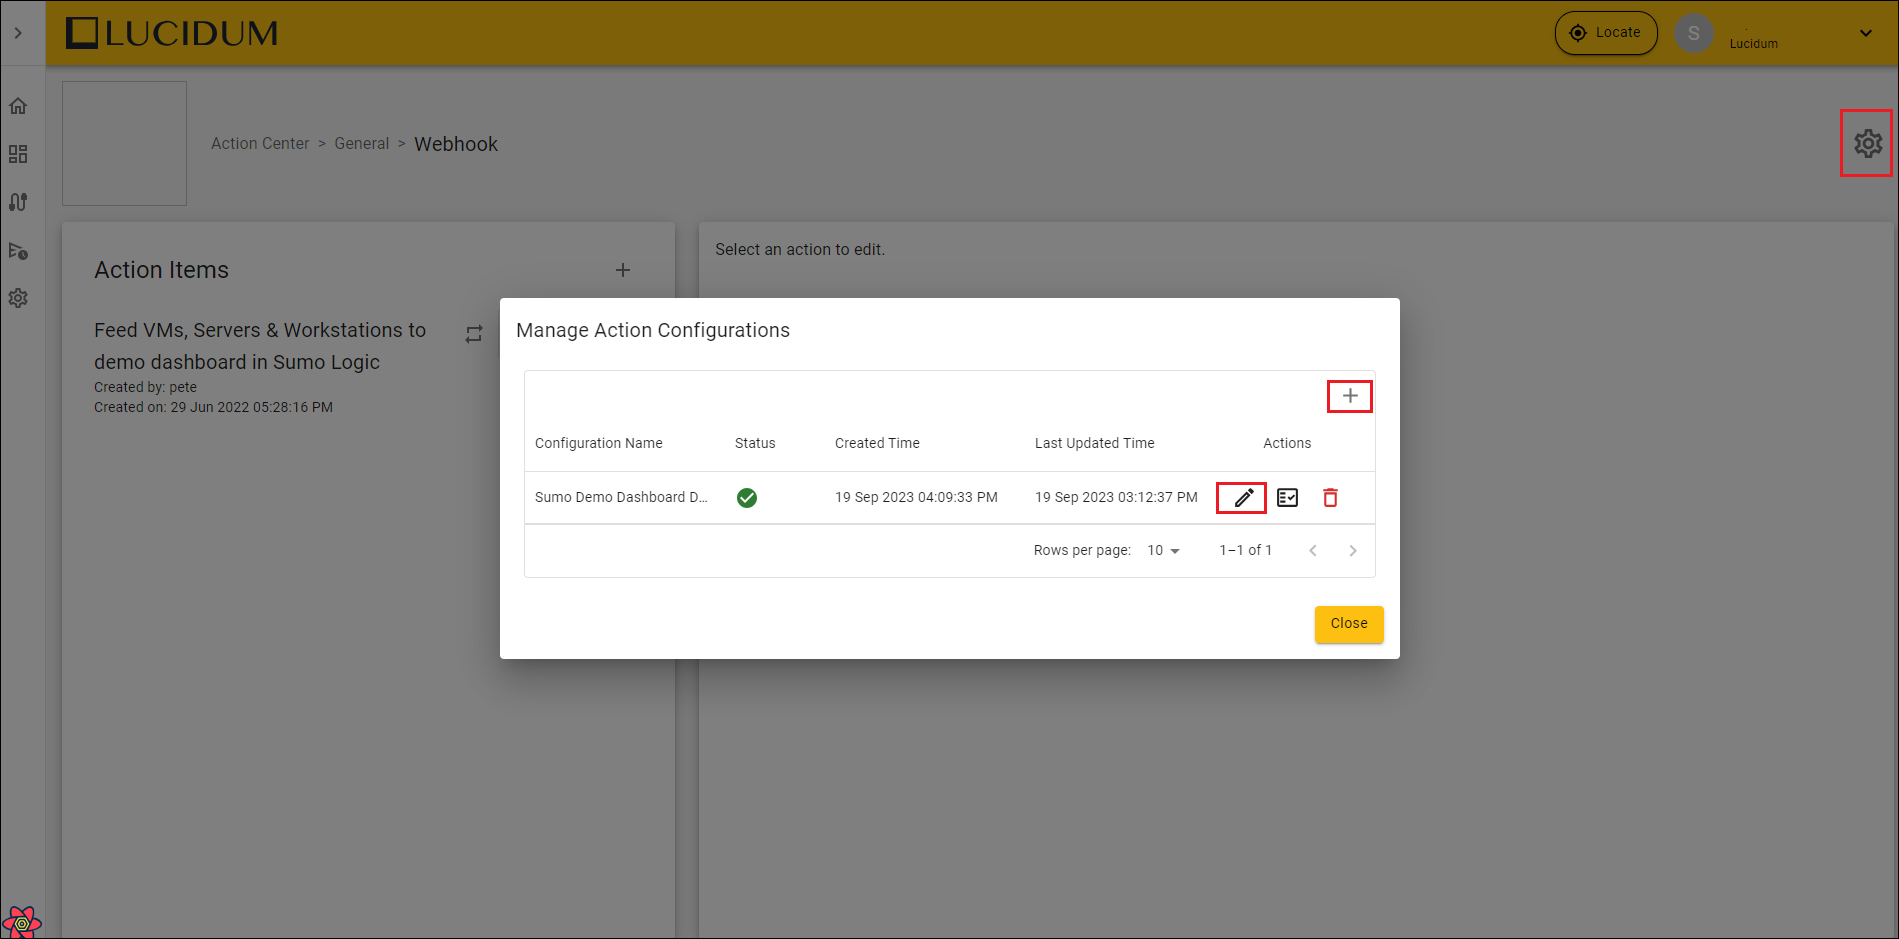This screenshot has height=939, width=1899.
Task: Click the Lucidum account name
Action: pyautogui.click(x=1754, y=43)
